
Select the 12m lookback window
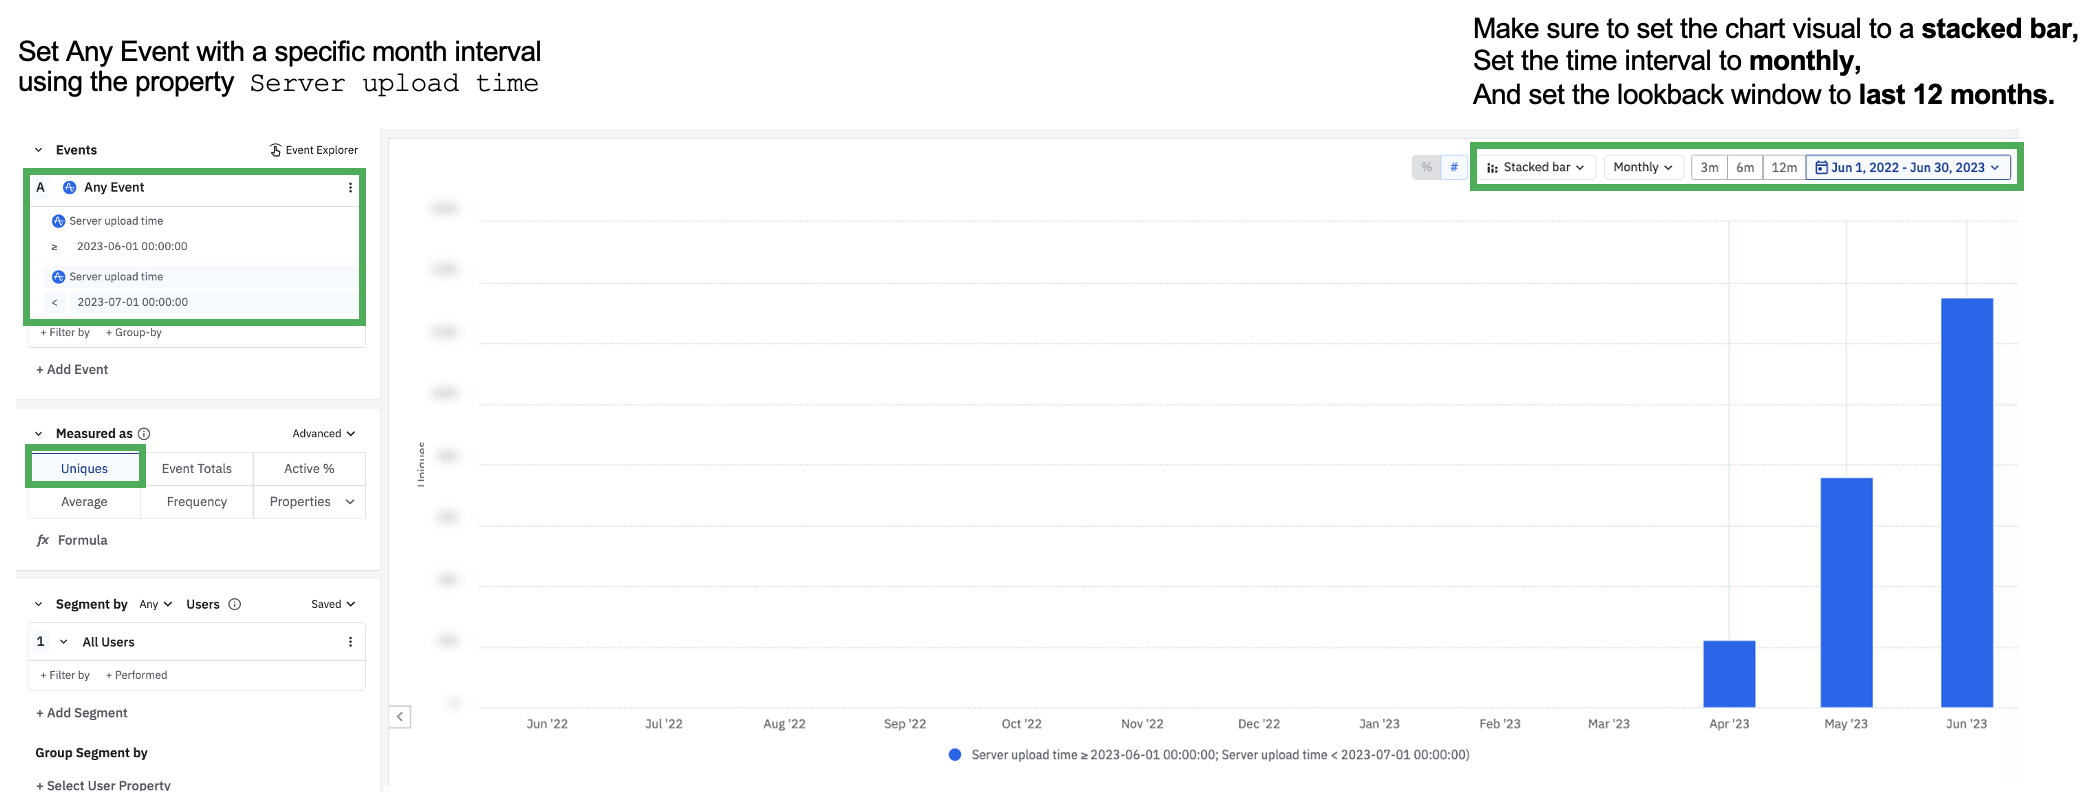1784,168
